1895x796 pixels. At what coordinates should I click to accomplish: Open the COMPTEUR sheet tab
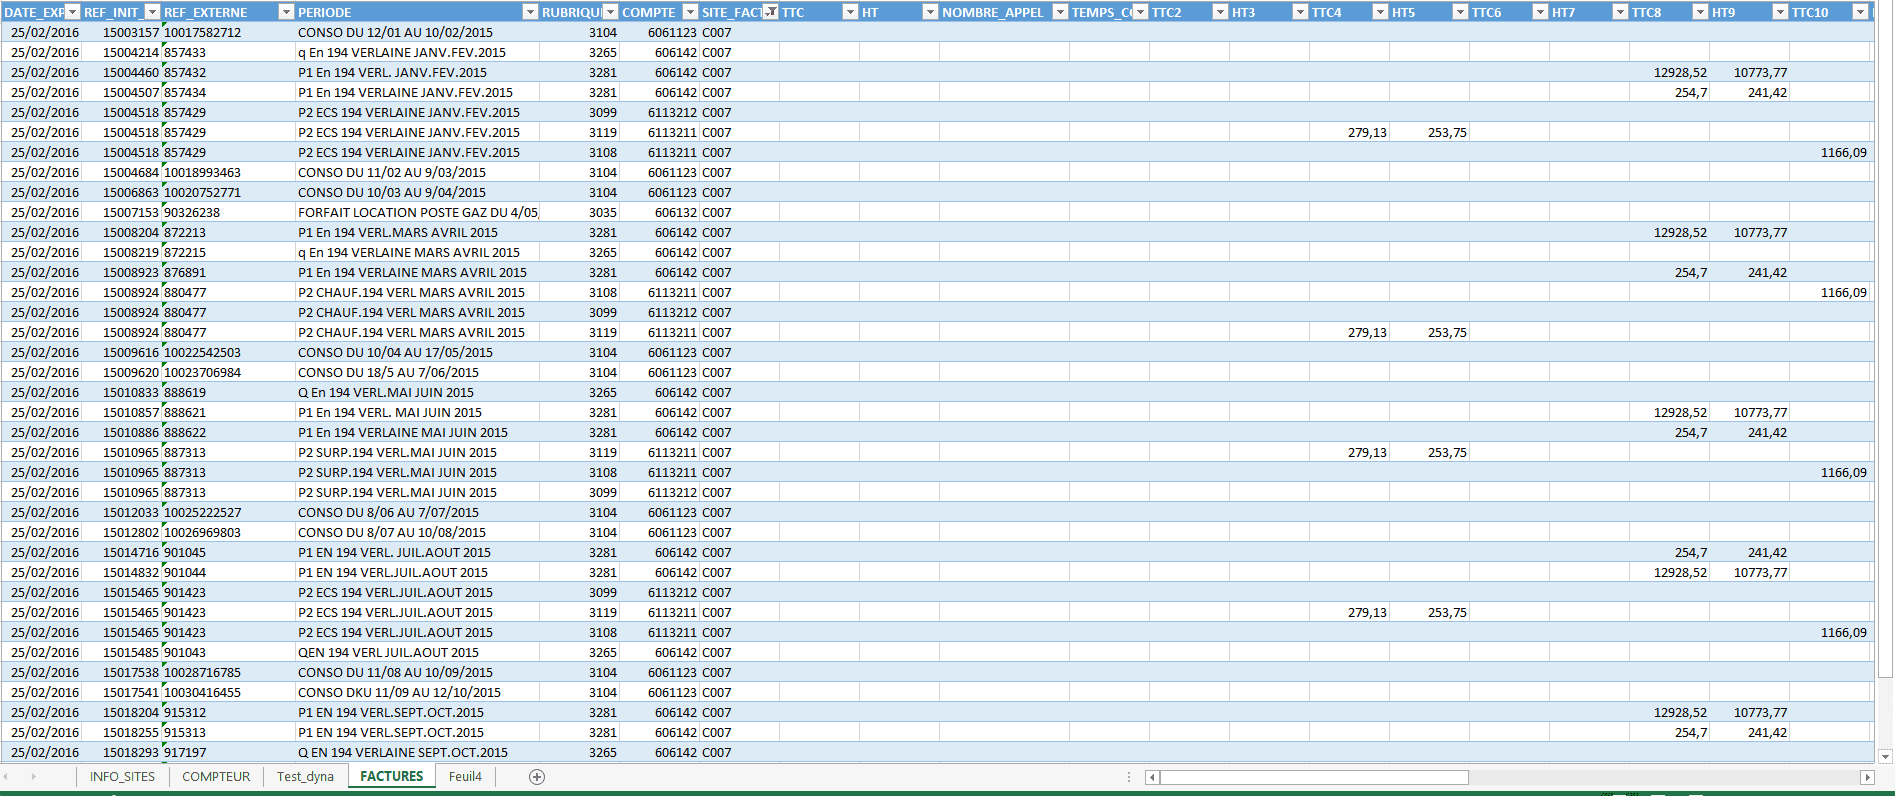[x=216, y=777]
